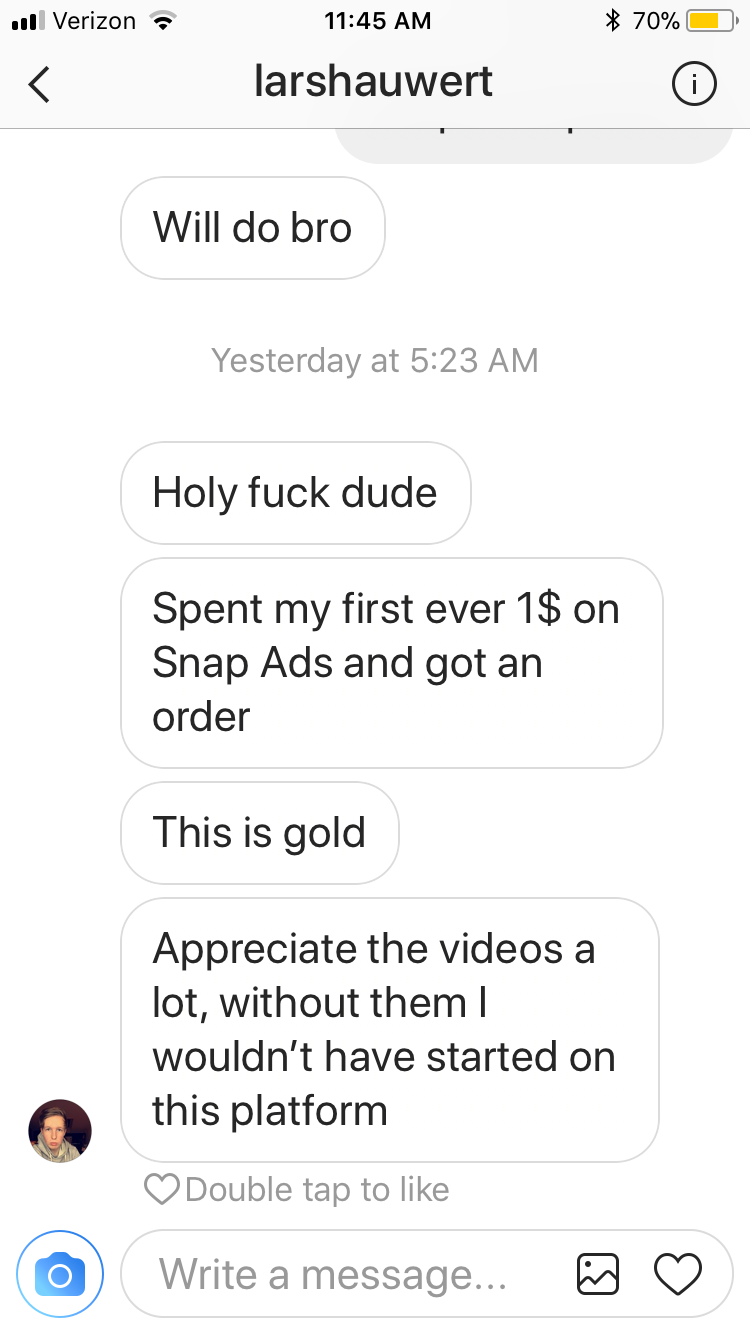This screenshot has width=750, height=1334.
Task: Open conversation info via the i icon
Action: pyautogui.click(x=693, y=84)
